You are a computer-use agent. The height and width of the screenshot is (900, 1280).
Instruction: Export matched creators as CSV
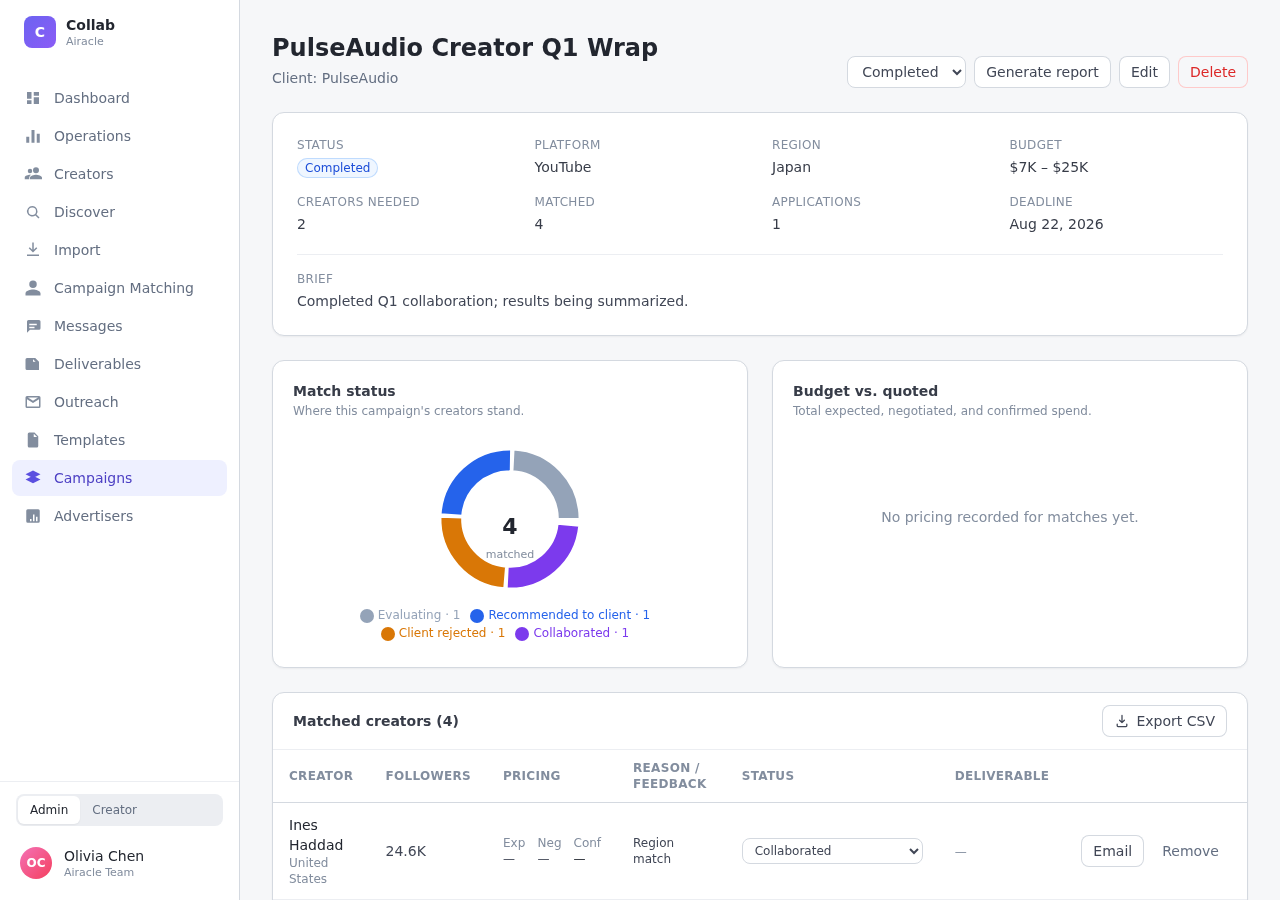1164,721
